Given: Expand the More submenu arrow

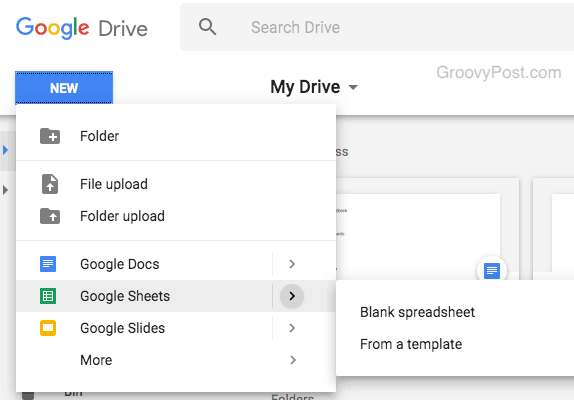Looking at the screenshot, I should coord(293,360).
